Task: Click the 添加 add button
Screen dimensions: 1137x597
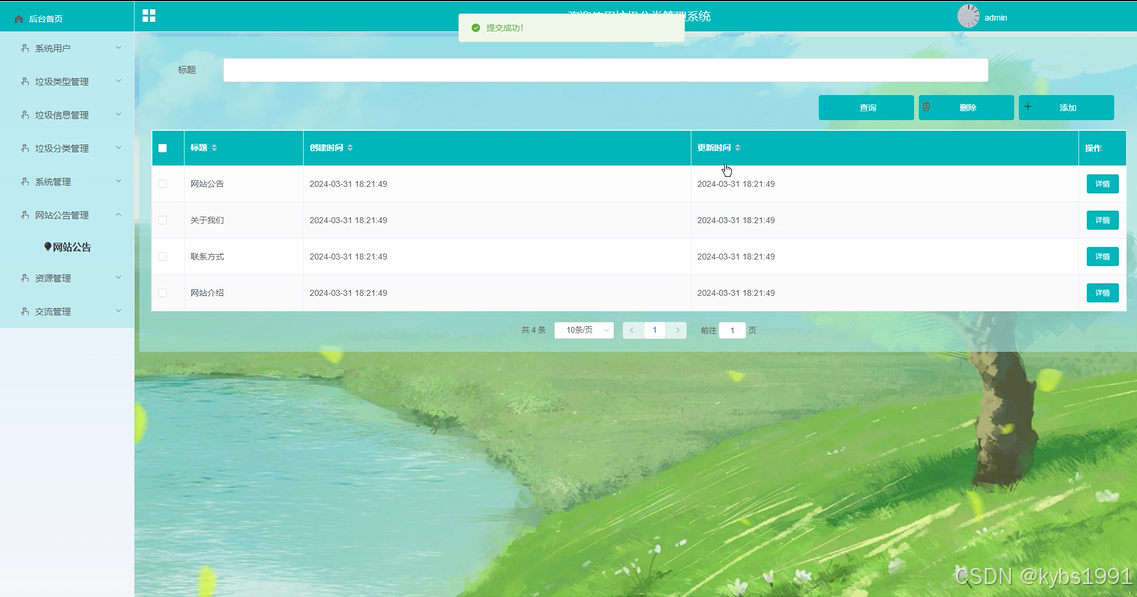Action: pos(1066,107)
